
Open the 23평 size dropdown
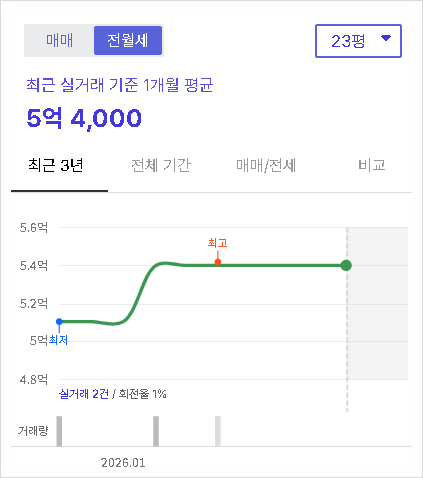point(358,41)
